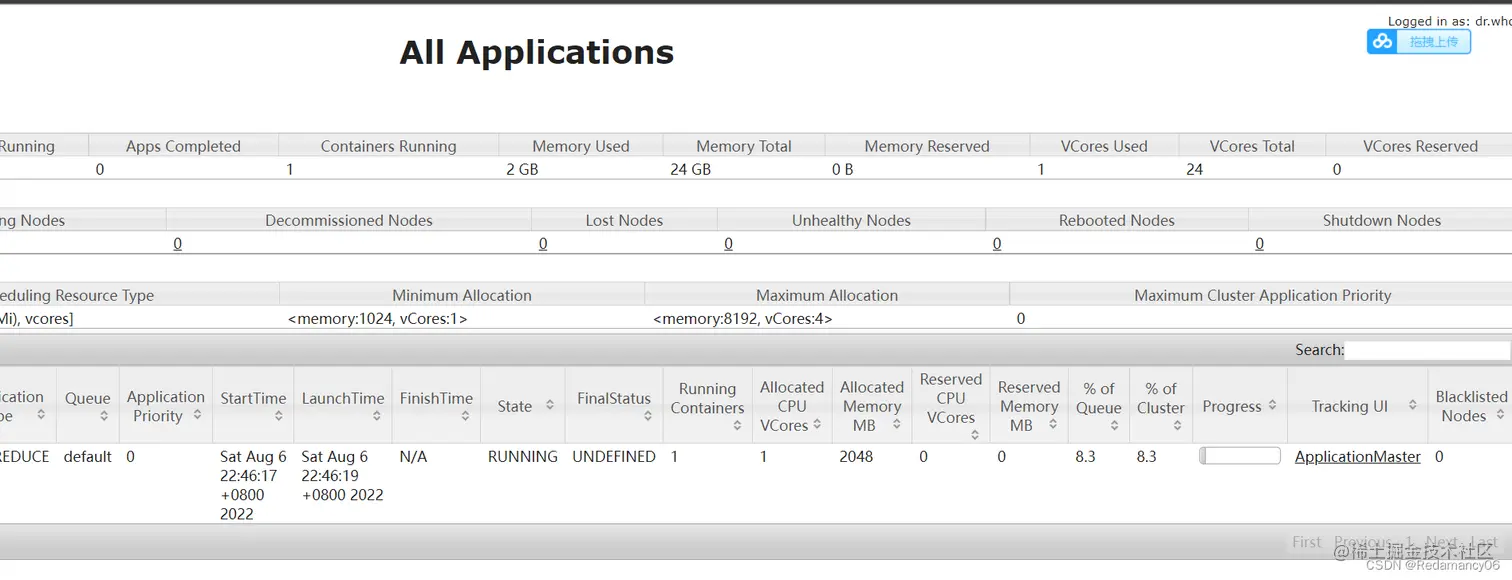Click the Containers Running header
Viewport: 1512px width, 580px height.
pyautogui.click(x=388, y=146)
